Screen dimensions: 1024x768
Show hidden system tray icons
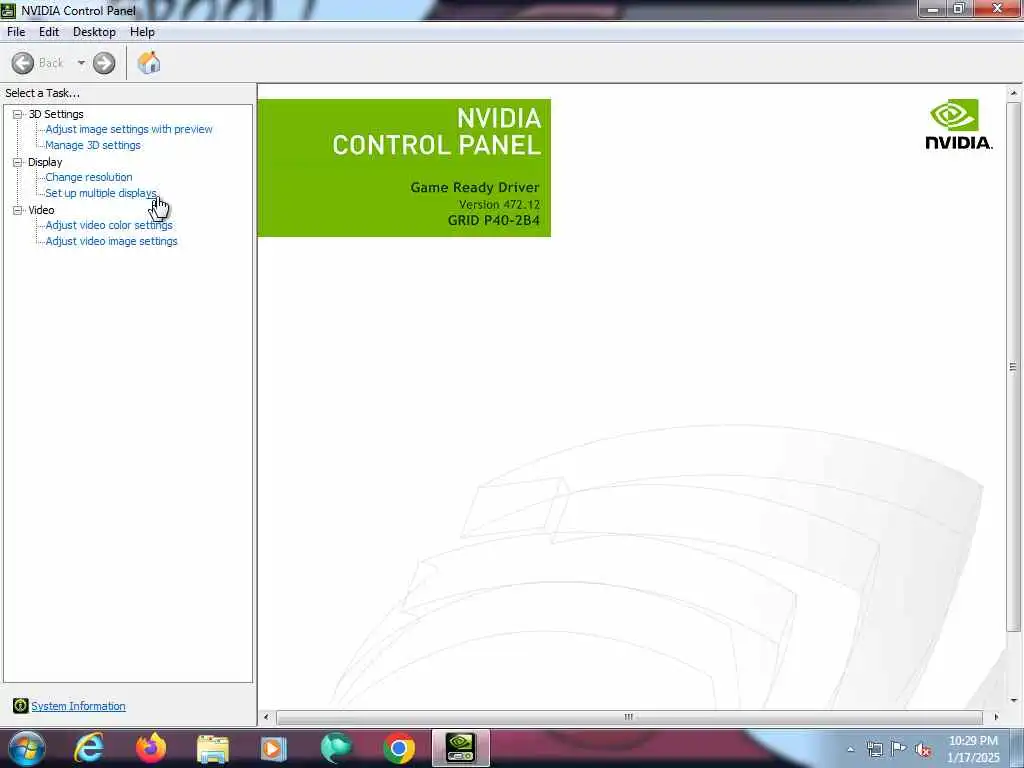(x=850, y=749)
